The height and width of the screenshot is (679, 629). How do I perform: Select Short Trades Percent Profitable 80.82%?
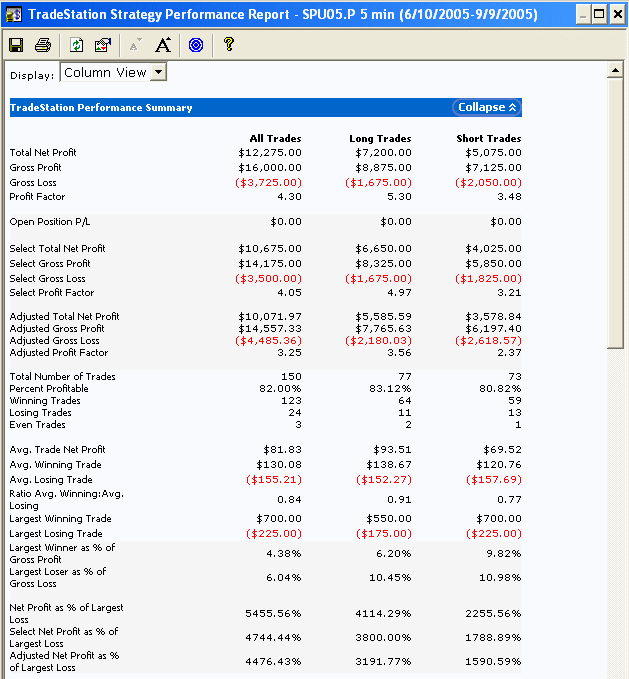(x=500, y=389)
